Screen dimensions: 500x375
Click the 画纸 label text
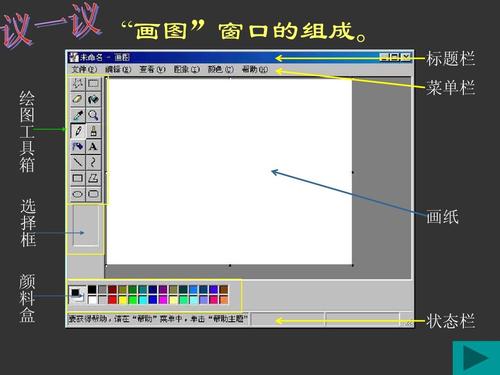443,217
